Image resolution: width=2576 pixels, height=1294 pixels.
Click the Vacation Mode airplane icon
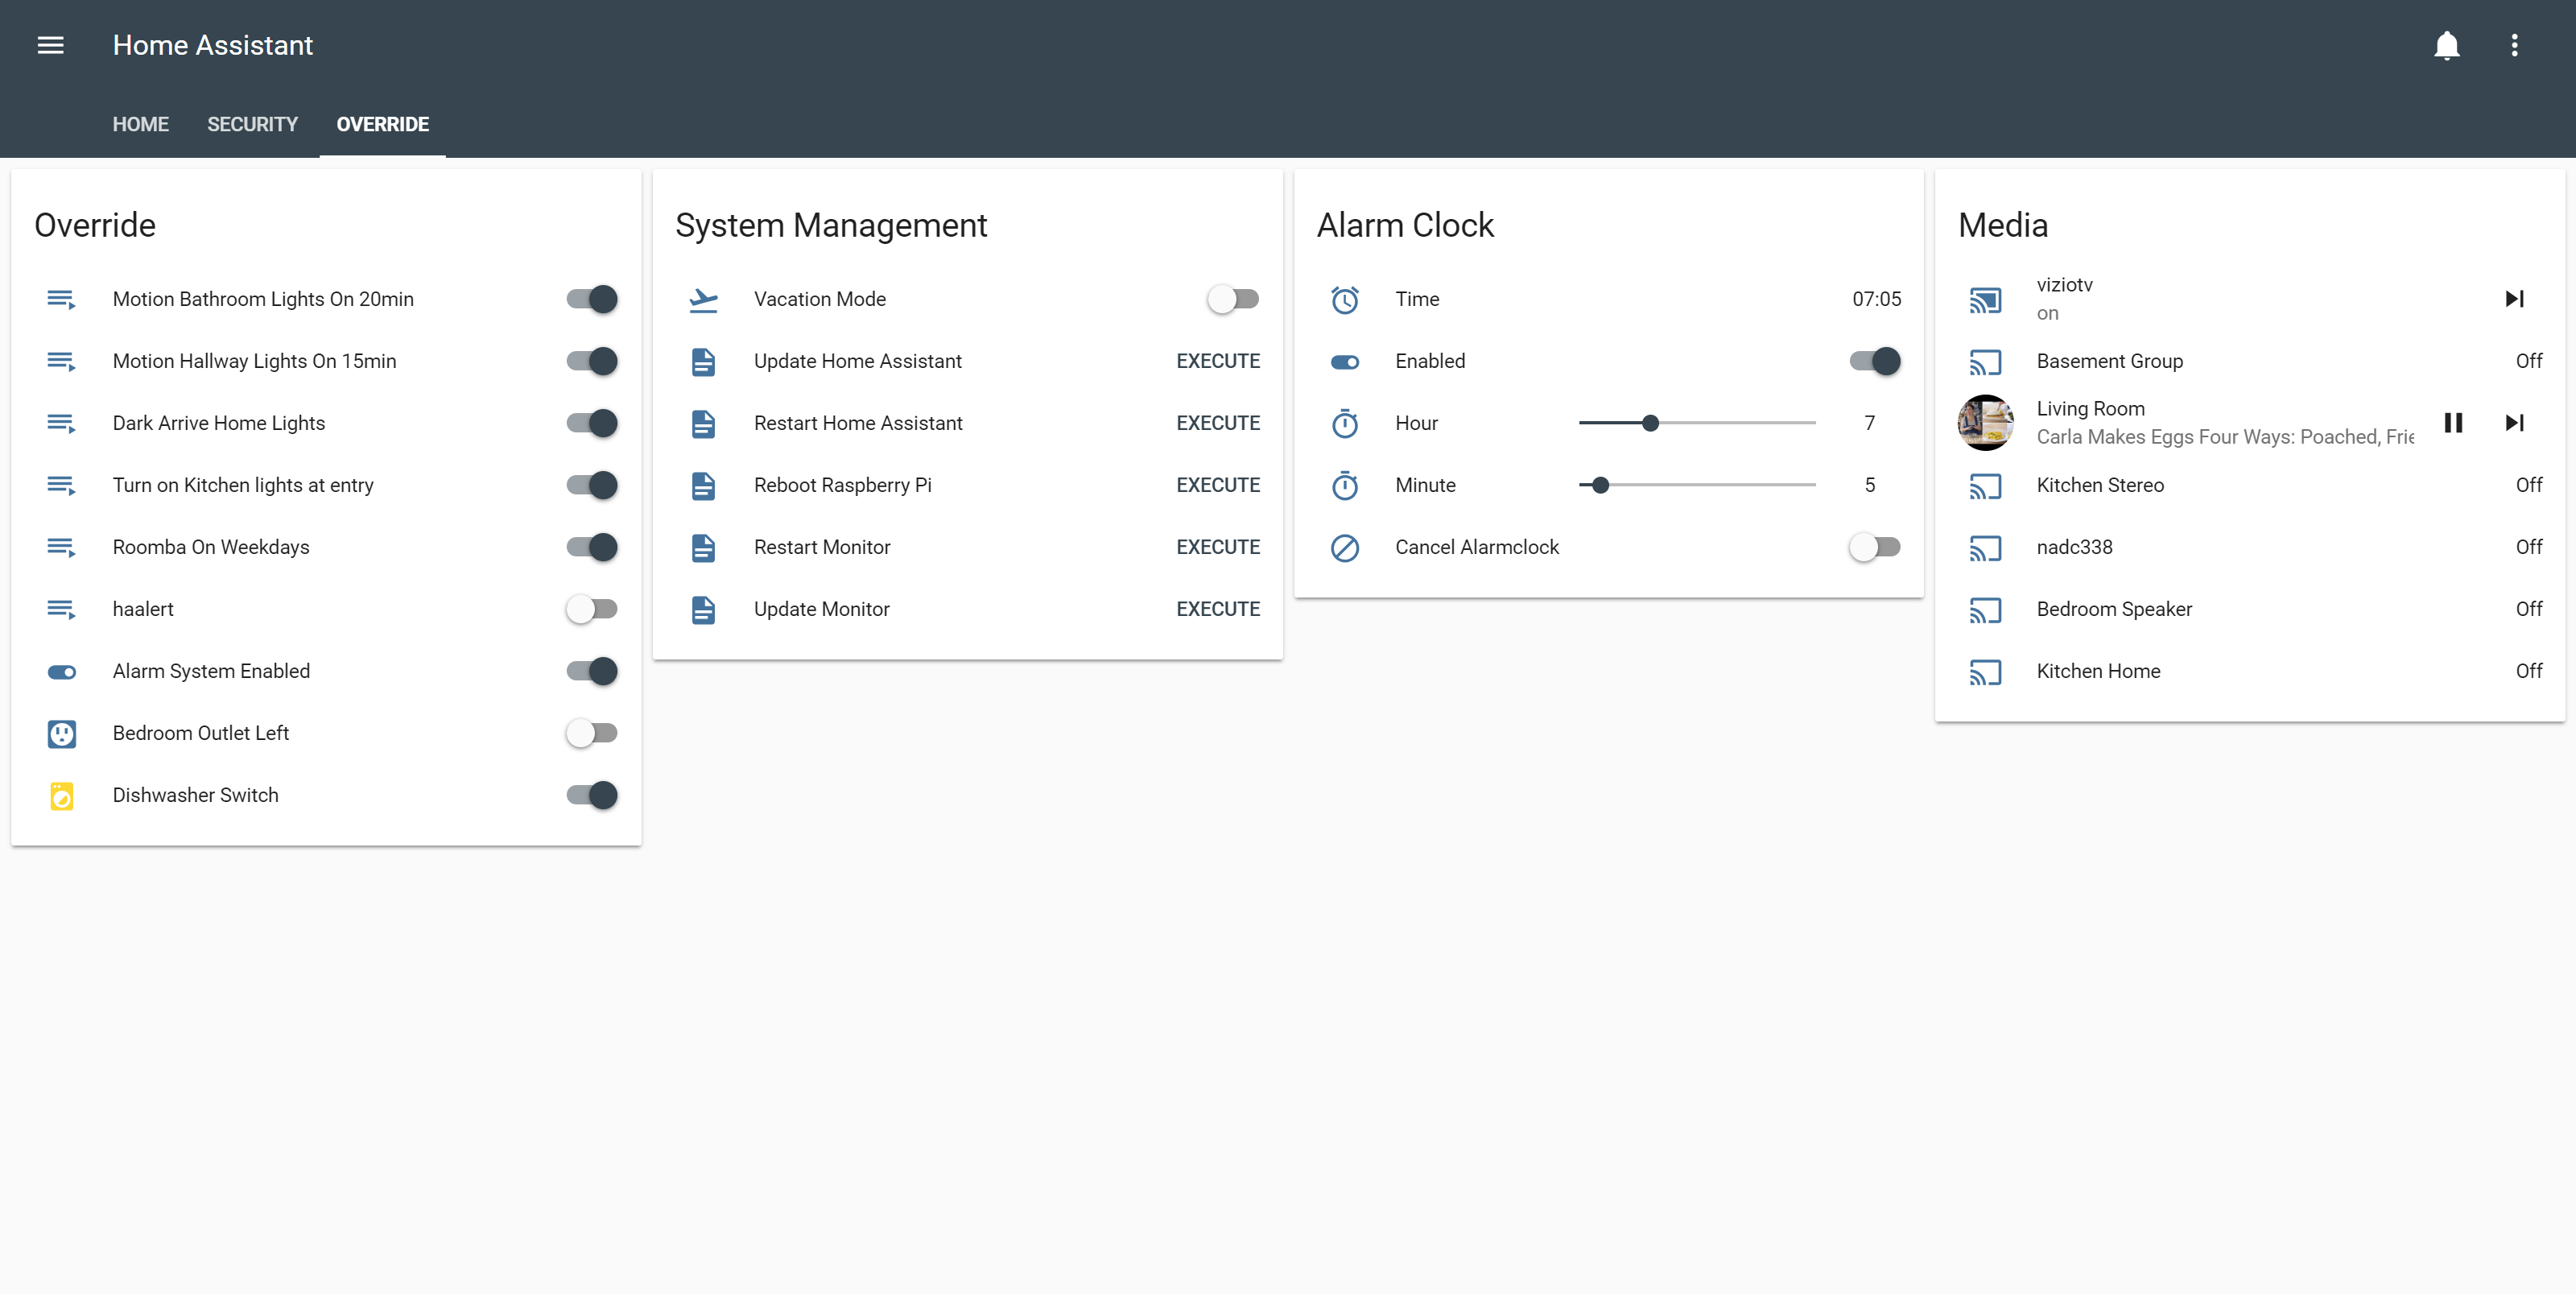(703, 299)
